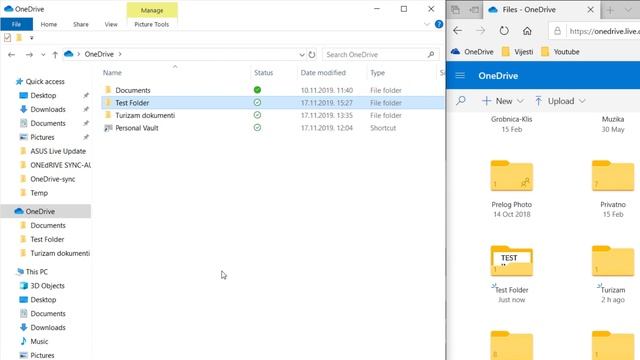This screenshot has height=360, width=640.
Task: Open Youtube bookmark folder
Action: click(560, 52)
